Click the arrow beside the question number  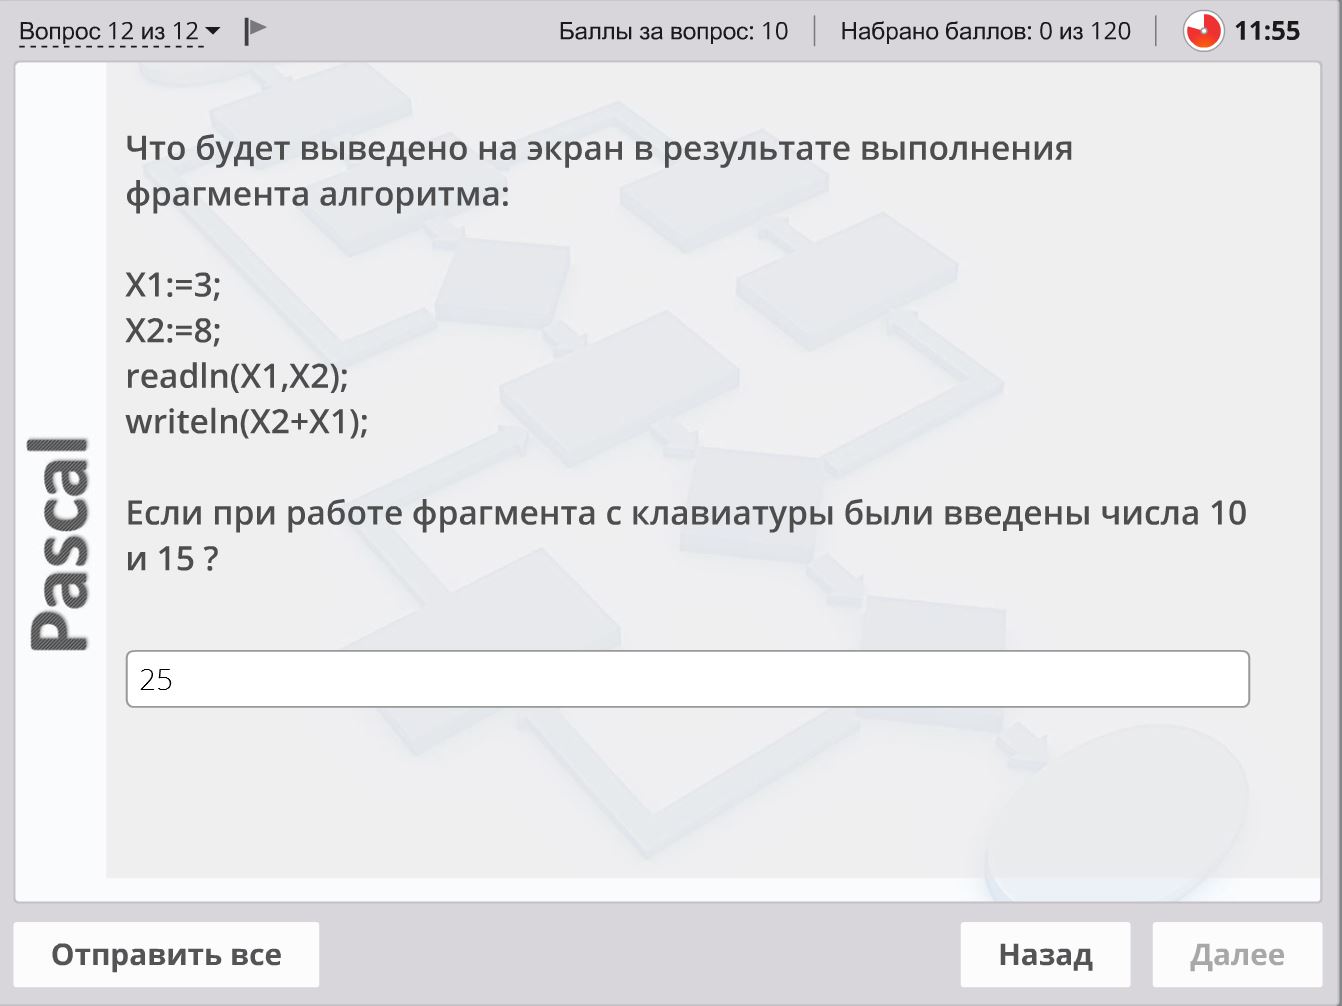click(x=213, y=32)
